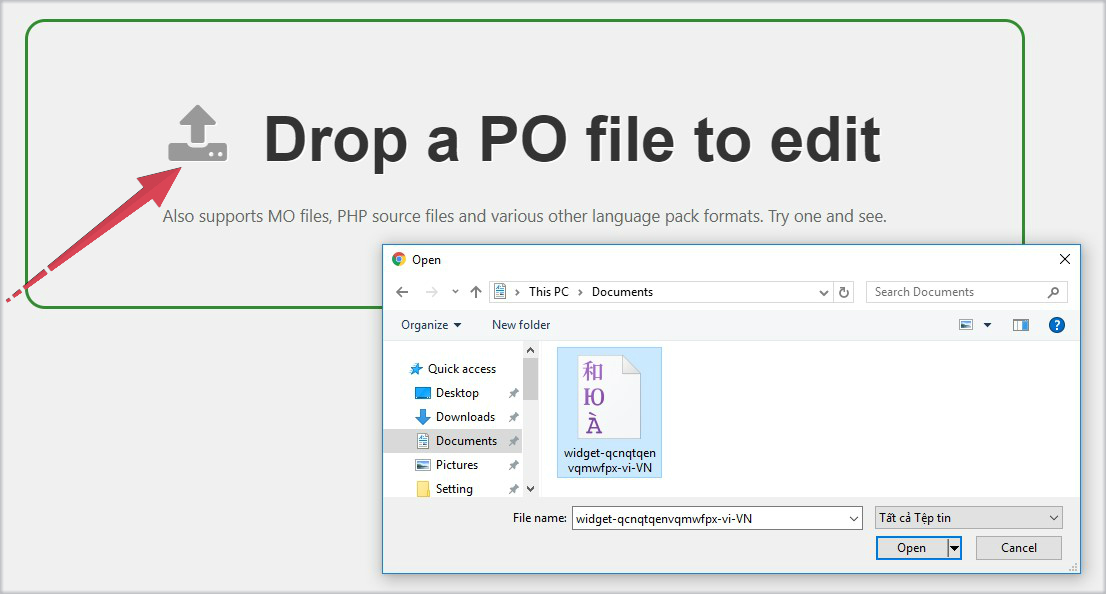
Task: Expand the address bar history dropdown
Action: (824, 292)
